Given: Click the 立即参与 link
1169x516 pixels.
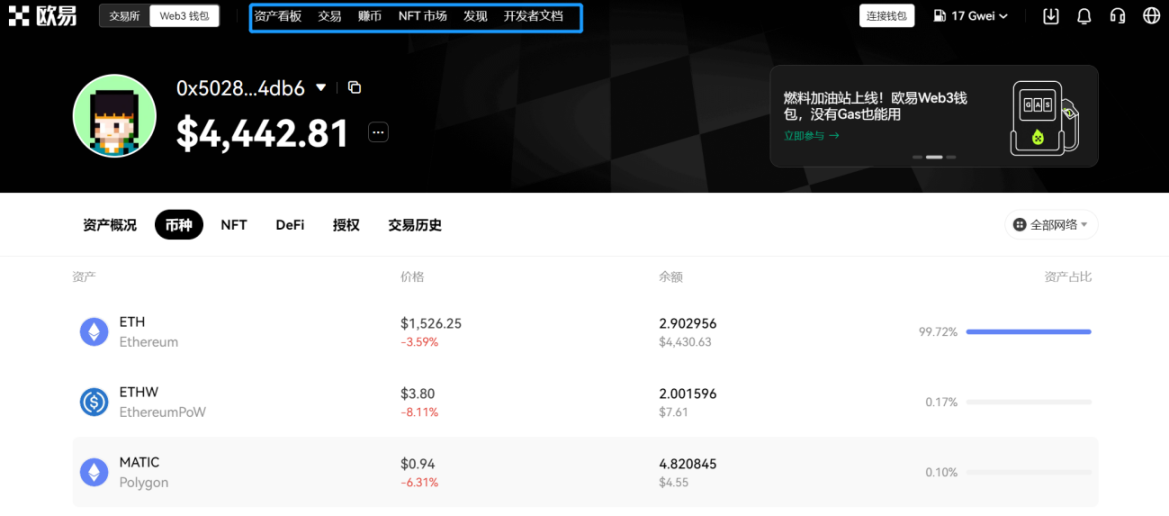Looking at the screenshot, I should click(x=811, y=136).
